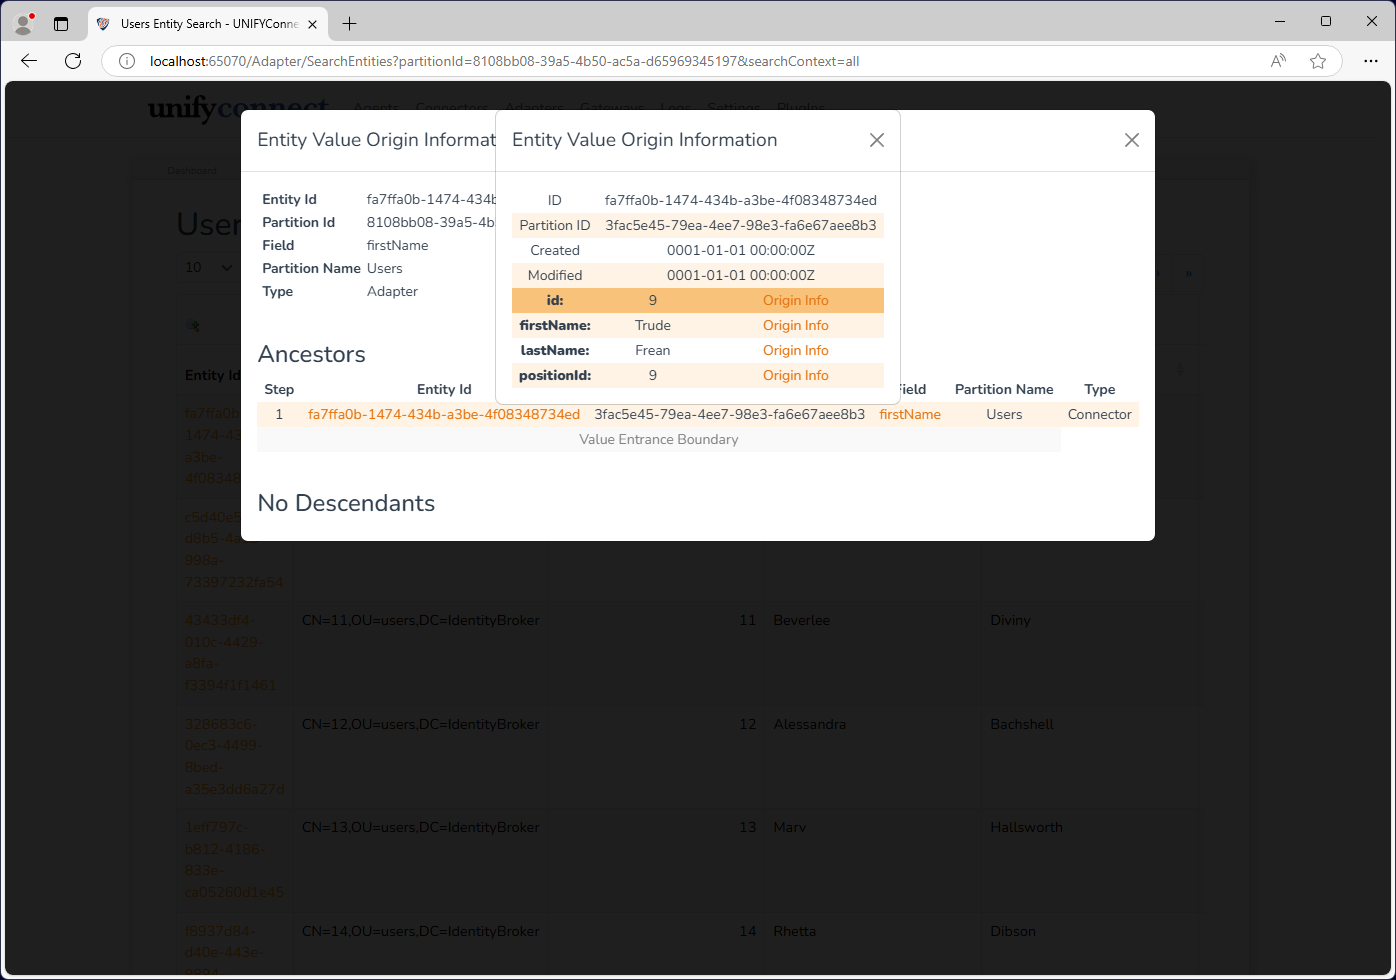Viewport: 1396px width, 980px height.
Task: Close the front Entity Value Origin Information popup
Action: click(x=877, y=140)
